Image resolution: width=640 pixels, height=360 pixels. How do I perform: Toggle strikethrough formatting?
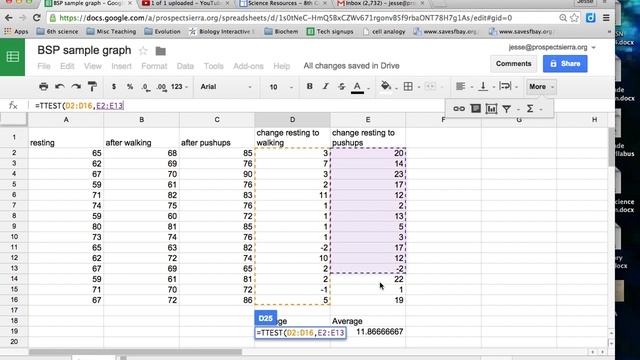click(x=341, y=87)
